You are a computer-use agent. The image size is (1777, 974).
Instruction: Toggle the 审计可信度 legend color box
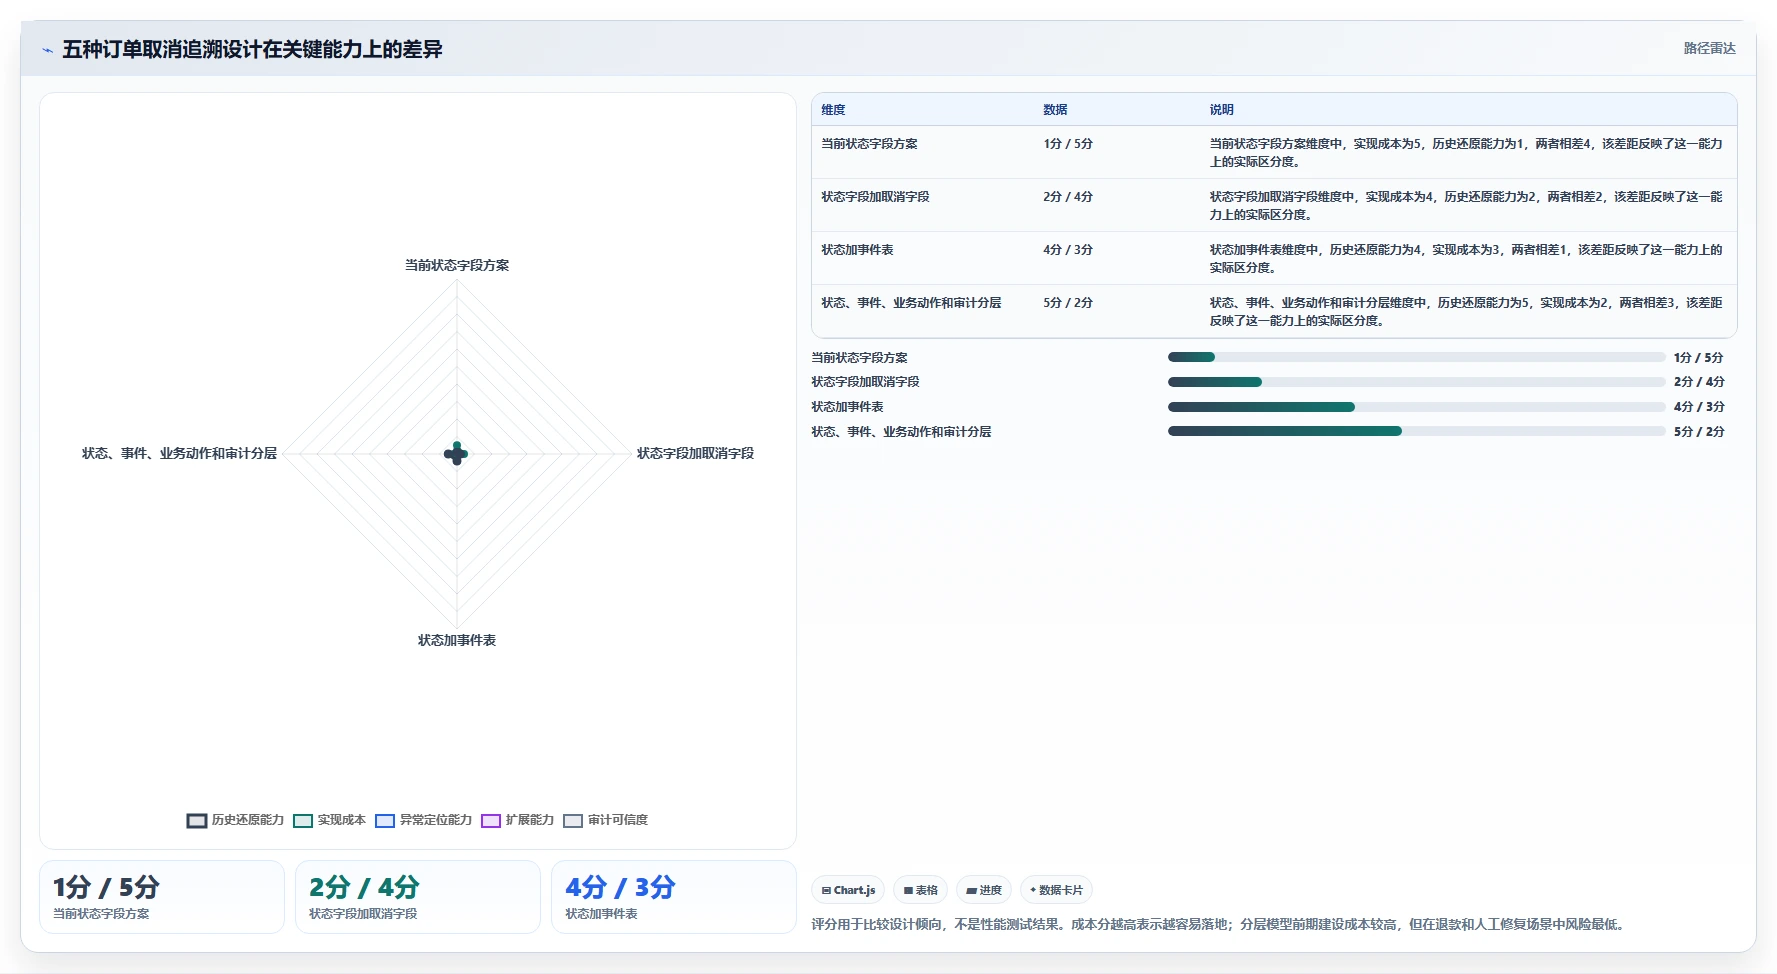[x=573, y=821]
